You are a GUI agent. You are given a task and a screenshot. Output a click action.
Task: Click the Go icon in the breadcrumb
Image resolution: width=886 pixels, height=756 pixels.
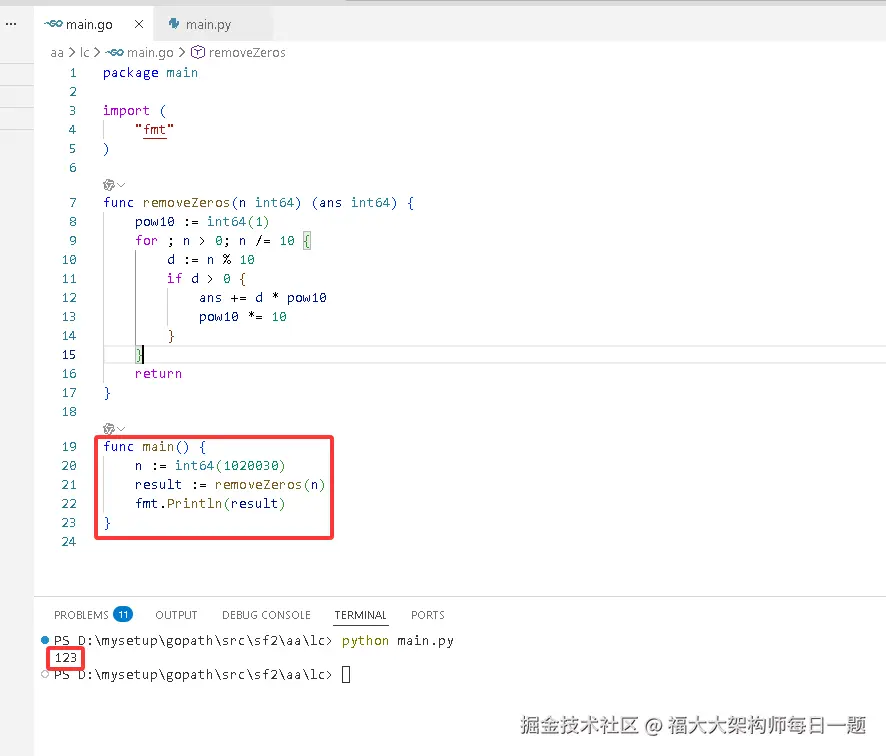point(115,53)
